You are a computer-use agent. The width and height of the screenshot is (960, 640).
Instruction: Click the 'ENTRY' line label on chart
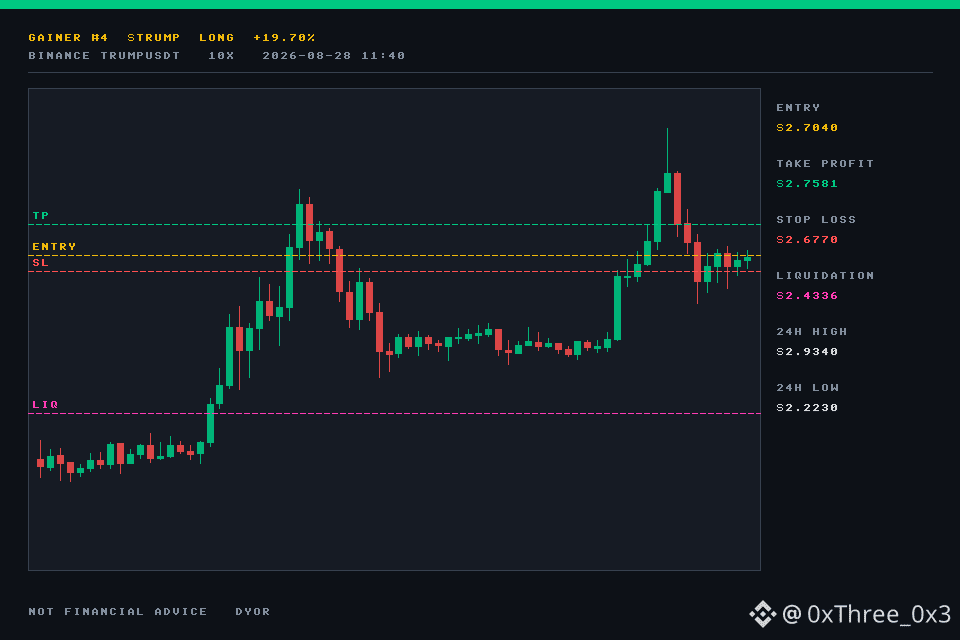[54, 247]
